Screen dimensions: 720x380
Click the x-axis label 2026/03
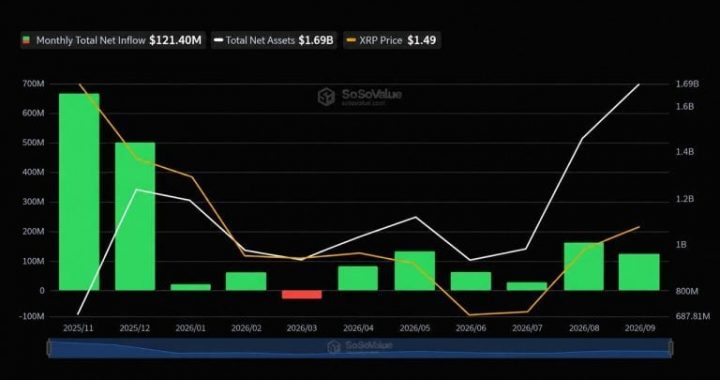(x=302, y=328)
